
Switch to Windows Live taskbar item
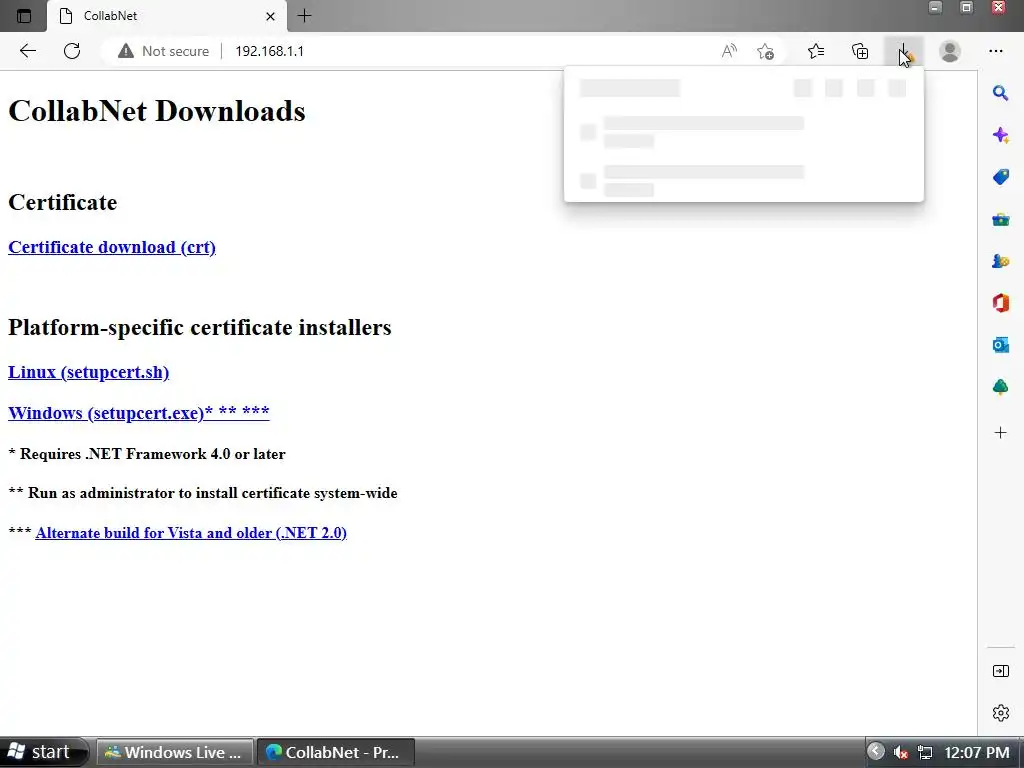(x=174, y=752)
